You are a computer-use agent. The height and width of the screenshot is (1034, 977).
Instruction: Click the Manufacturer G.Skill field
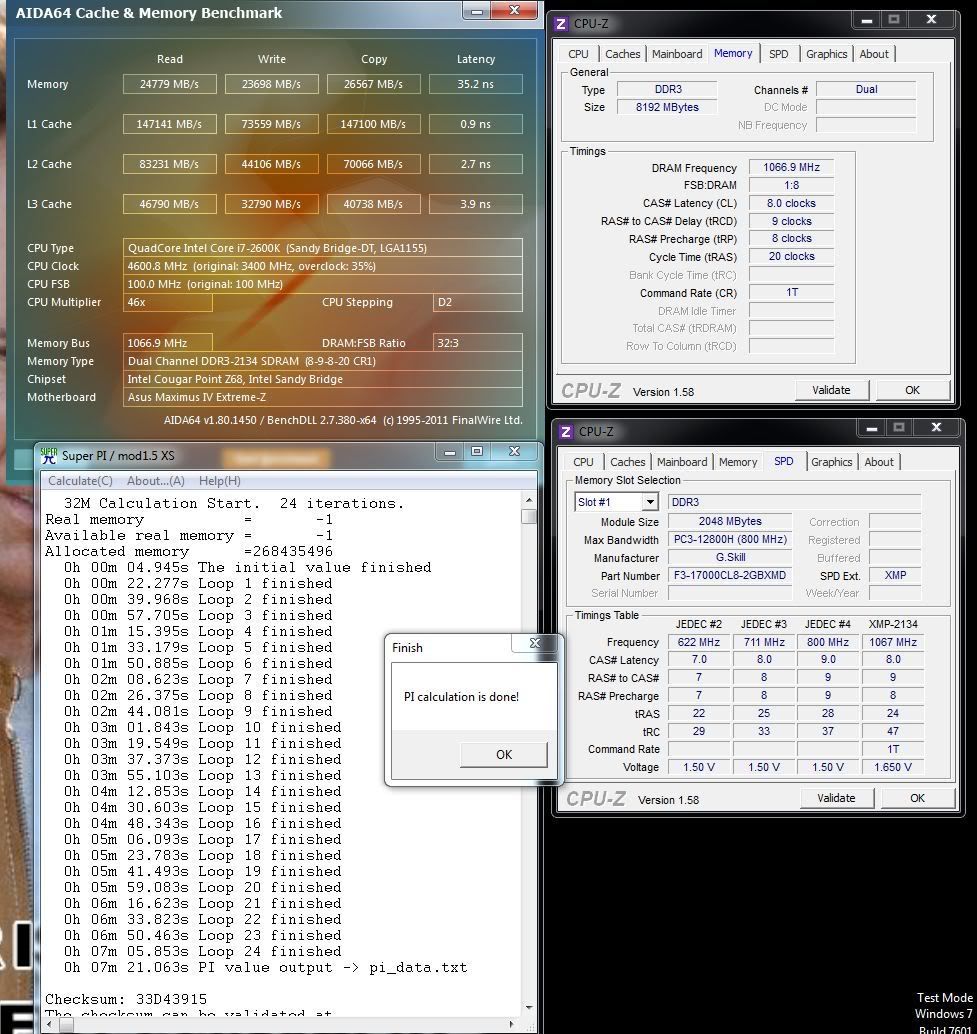[x=730, y=557]
